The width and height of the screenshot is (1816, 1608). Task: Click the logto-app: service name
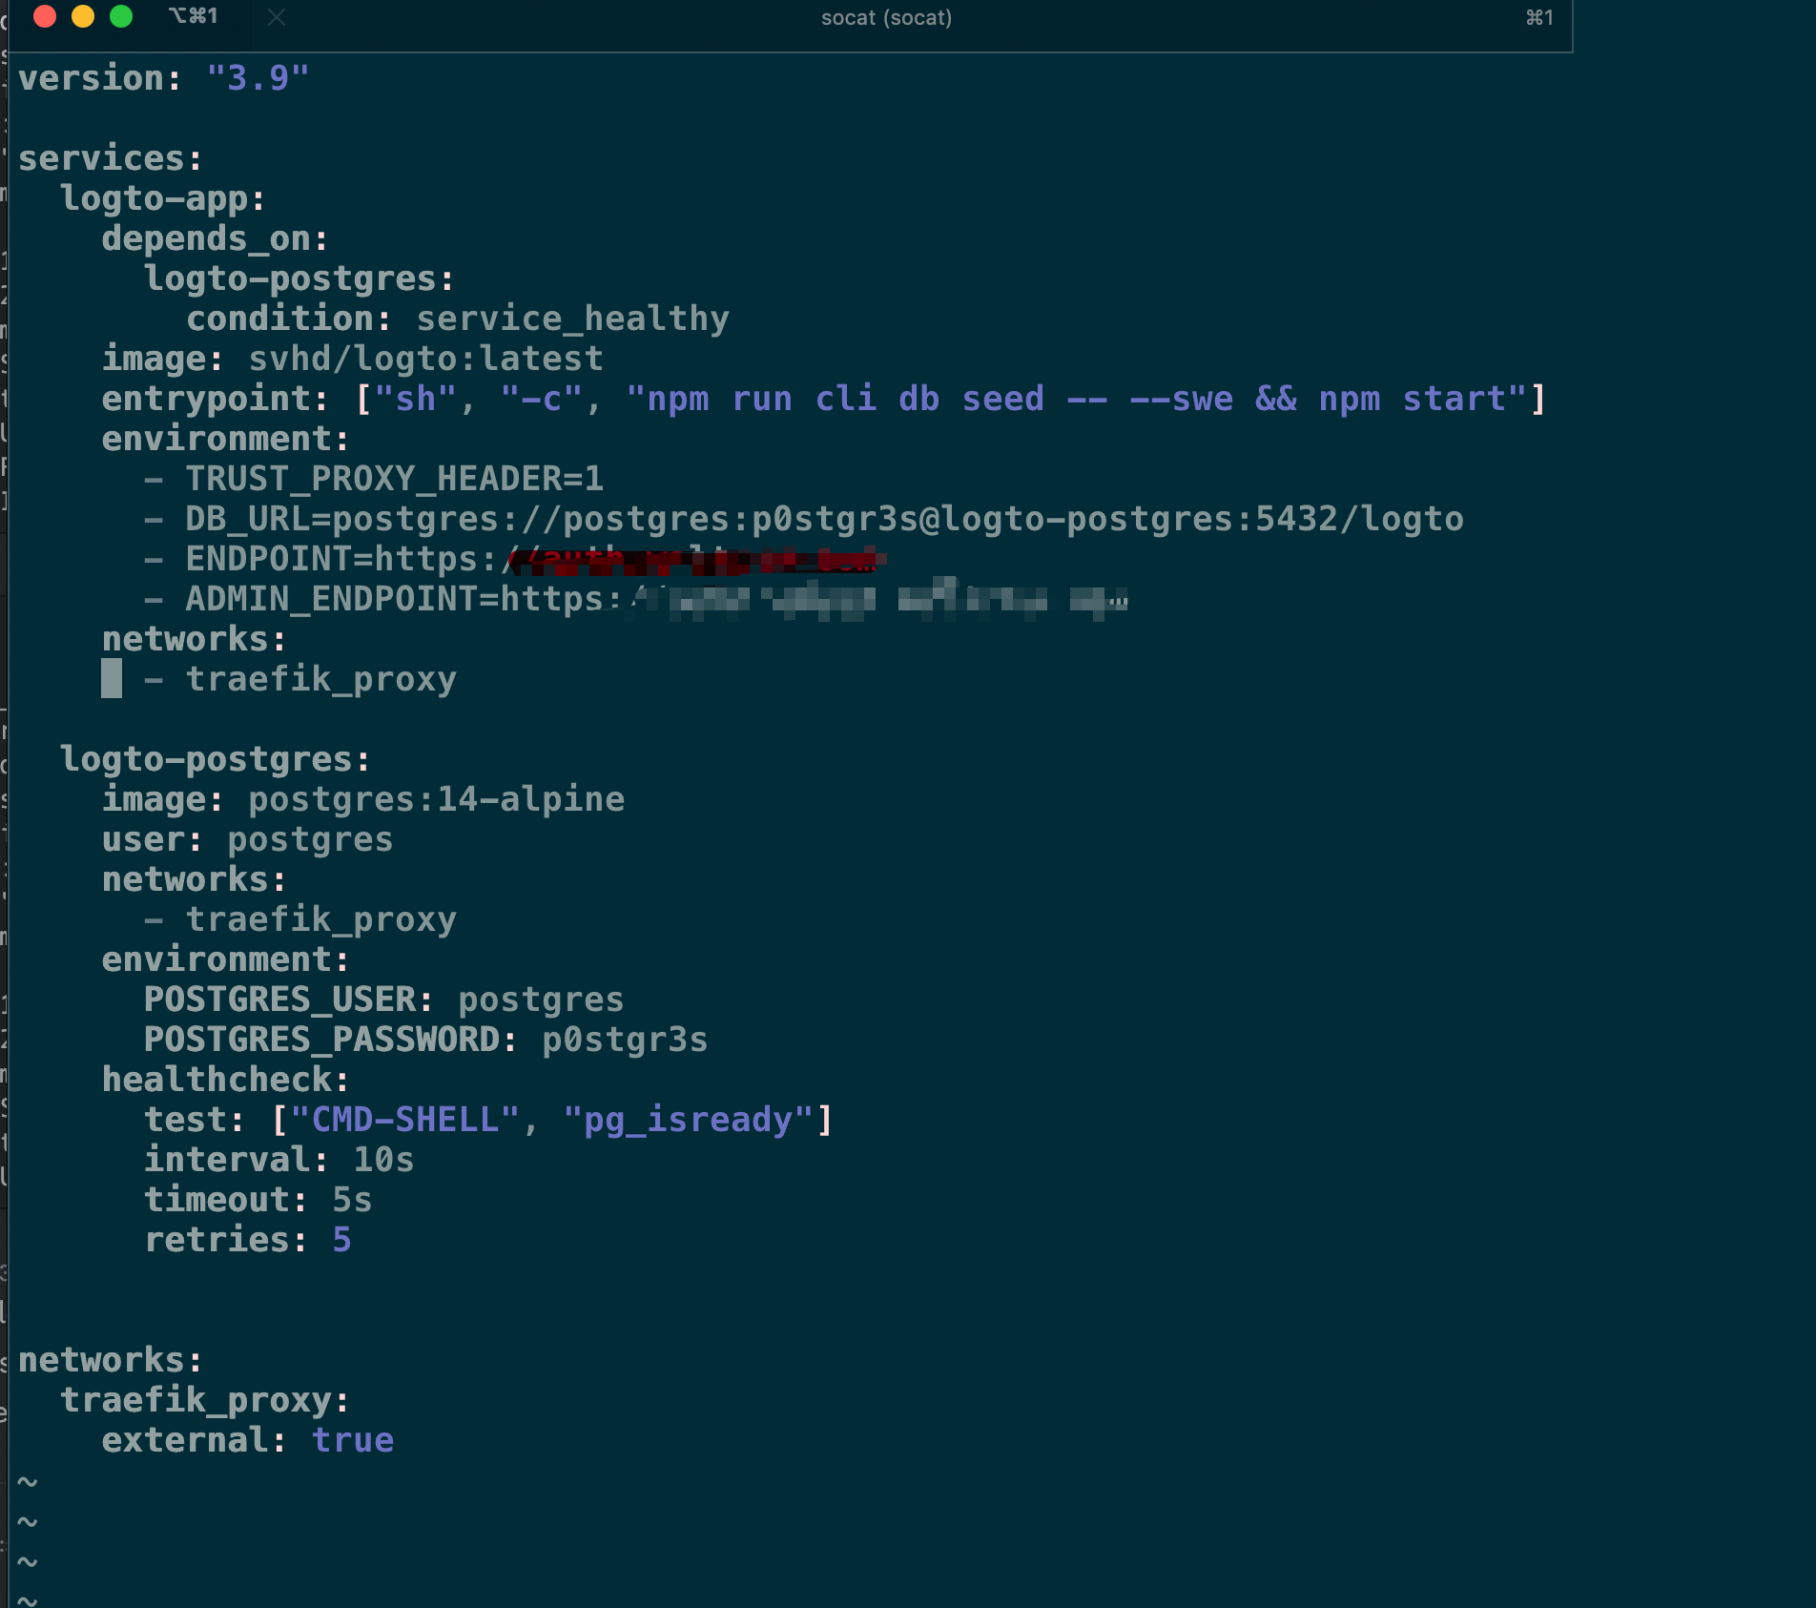(163, 198)
